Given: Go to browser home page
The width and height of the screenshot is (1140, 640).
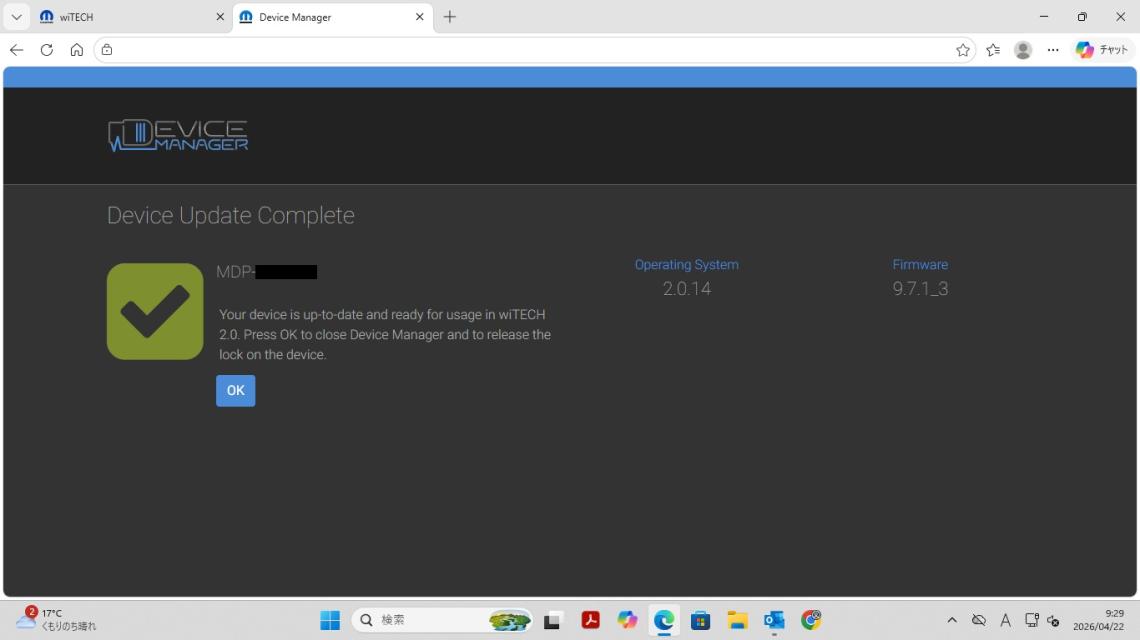Looking at the screenshot, I should (x=76, y=50).
